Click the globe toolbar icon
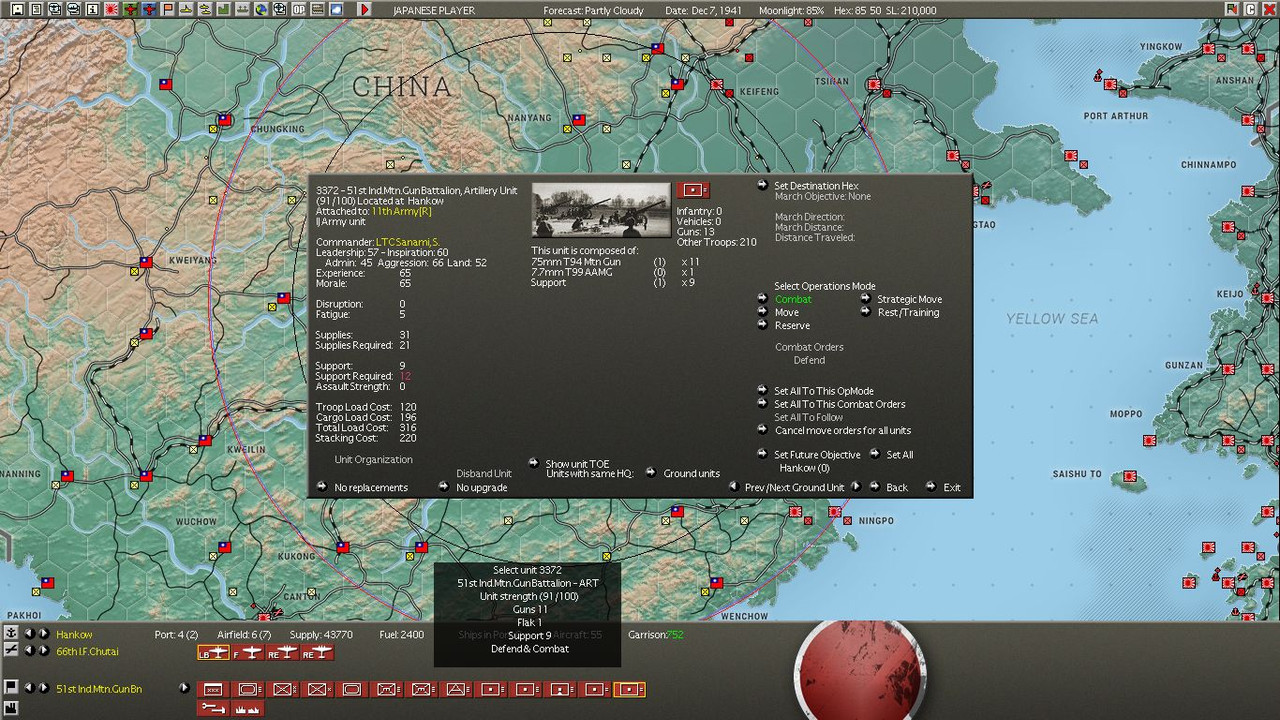This screenshot has height=720, width=1280. 259,10
